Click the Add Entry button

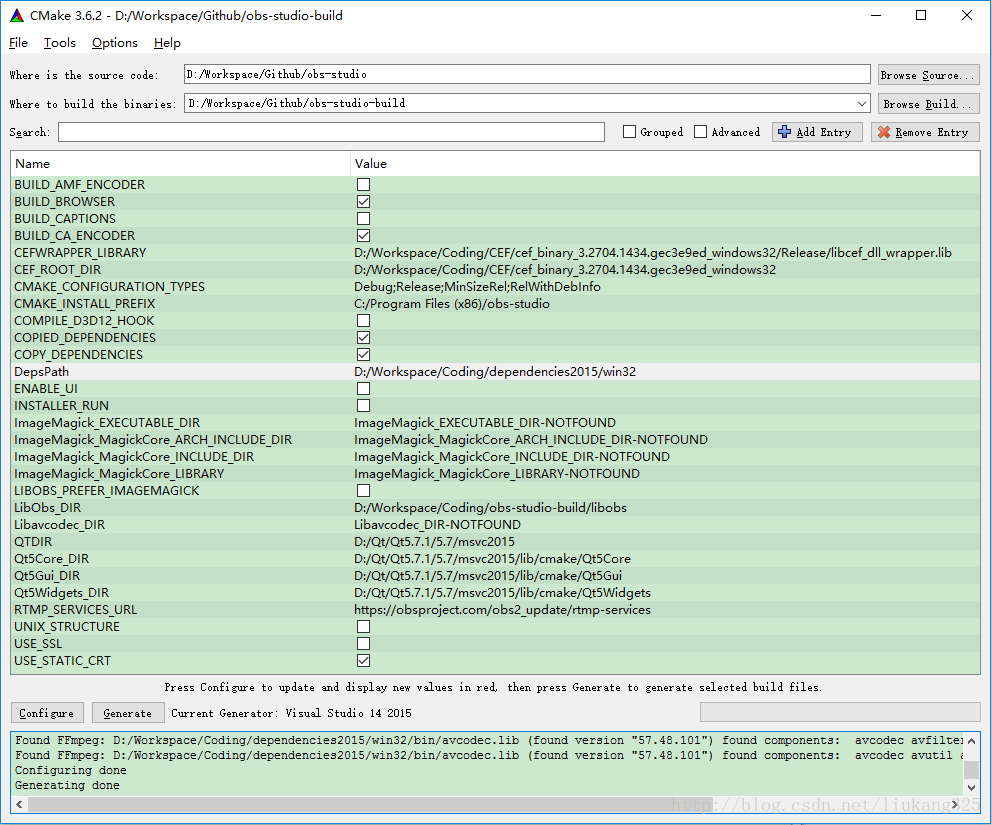[x=817, y=132]
